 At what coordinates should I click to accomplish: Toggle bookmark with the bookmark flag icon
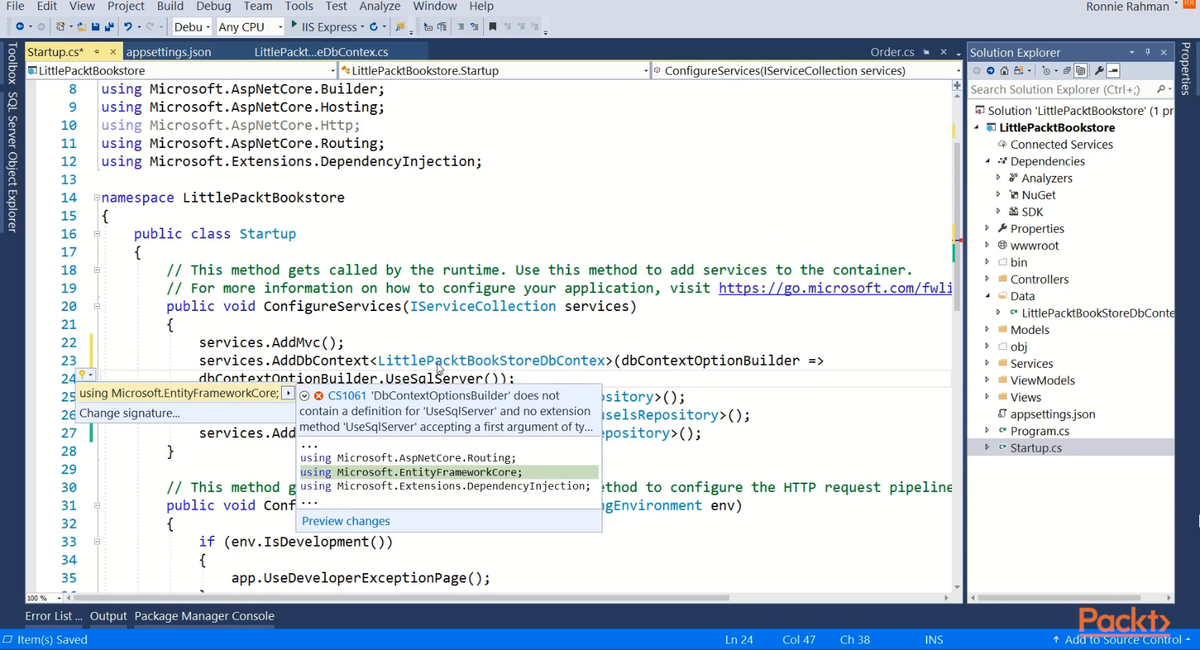492,27
